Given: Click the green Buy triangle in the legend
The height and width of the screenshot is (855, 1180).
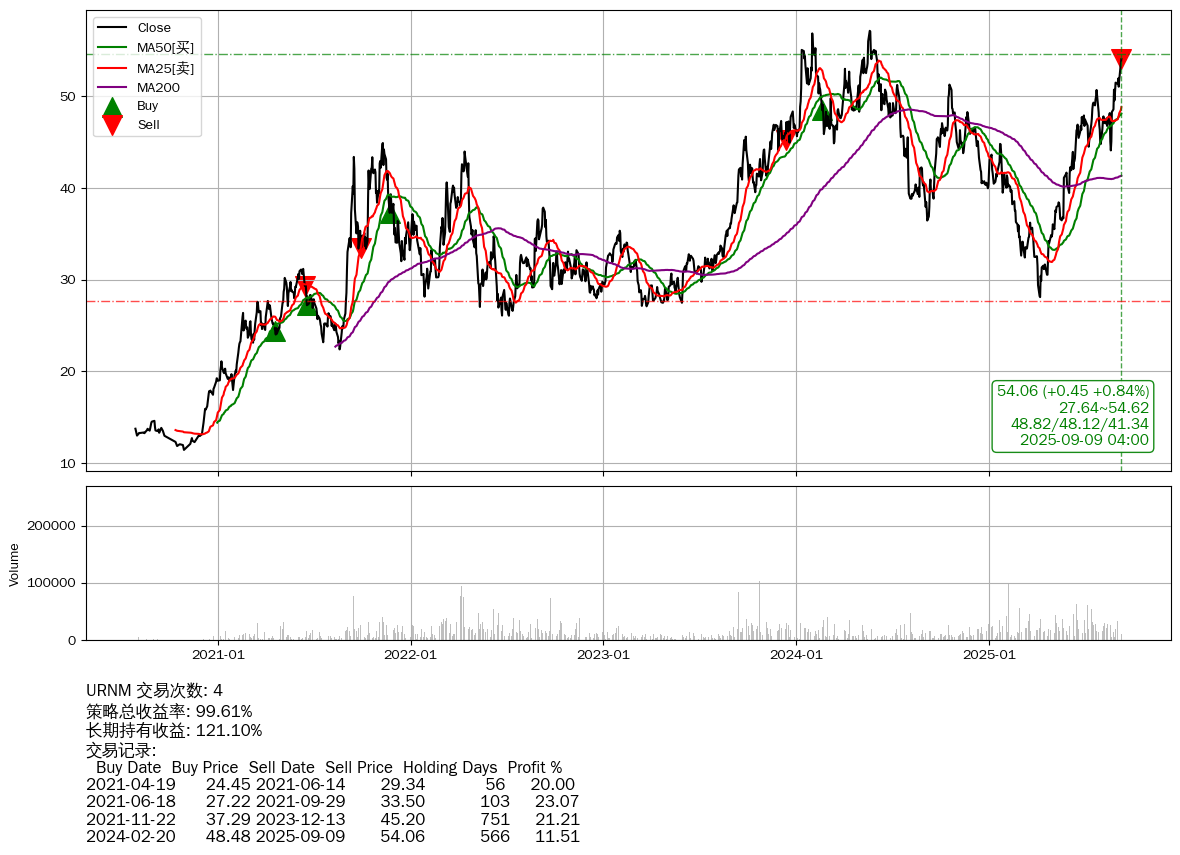Looking at the screenshot, I should (113, 106).
